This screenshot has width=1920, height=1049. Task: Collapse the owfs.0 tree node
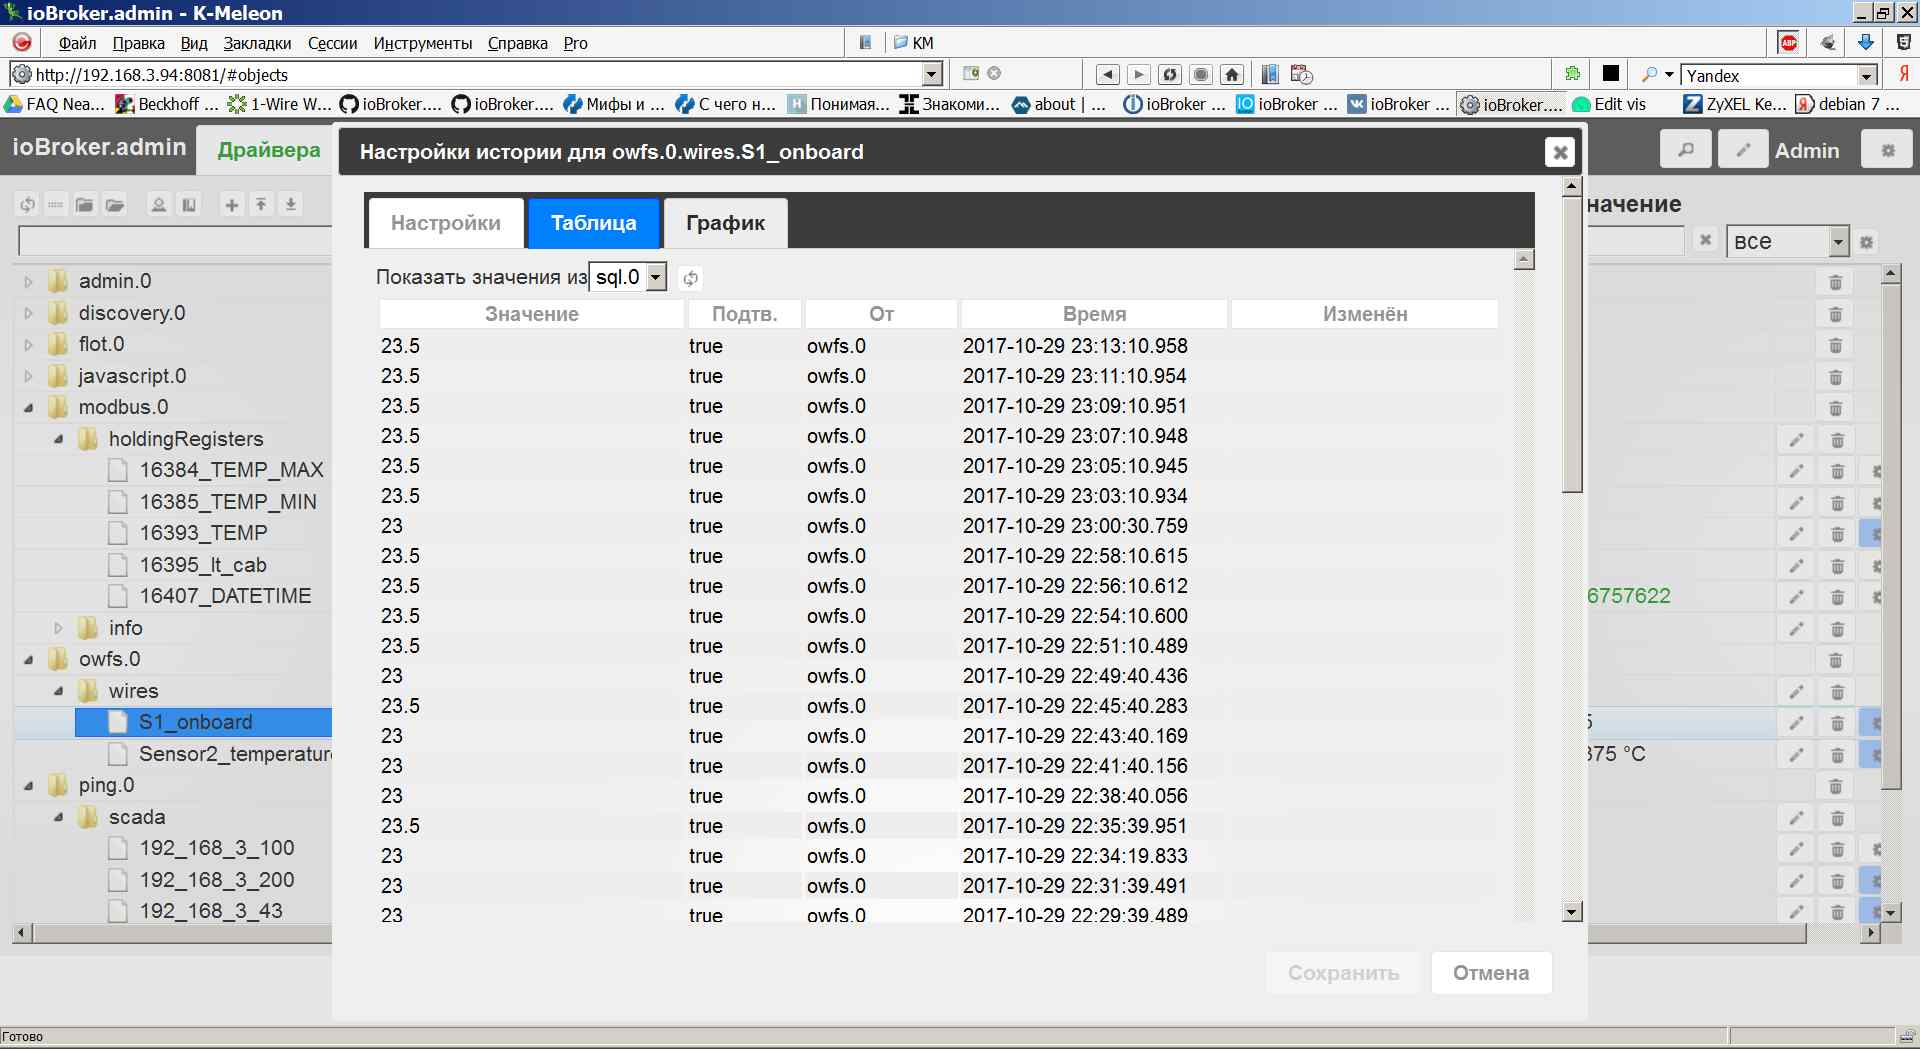point(29,660)
